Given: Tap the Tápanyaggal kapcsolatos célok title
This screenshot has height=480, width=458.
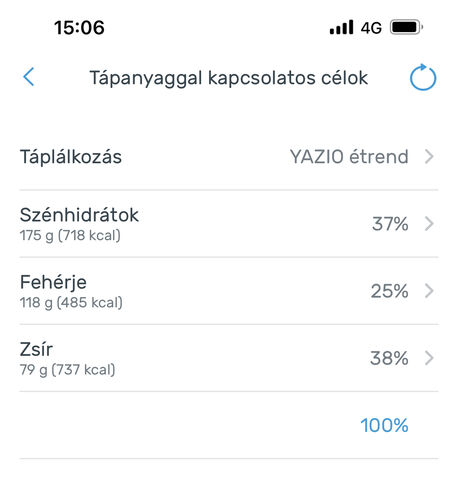Looking at the screenshot, I should [x=229, y=78].
